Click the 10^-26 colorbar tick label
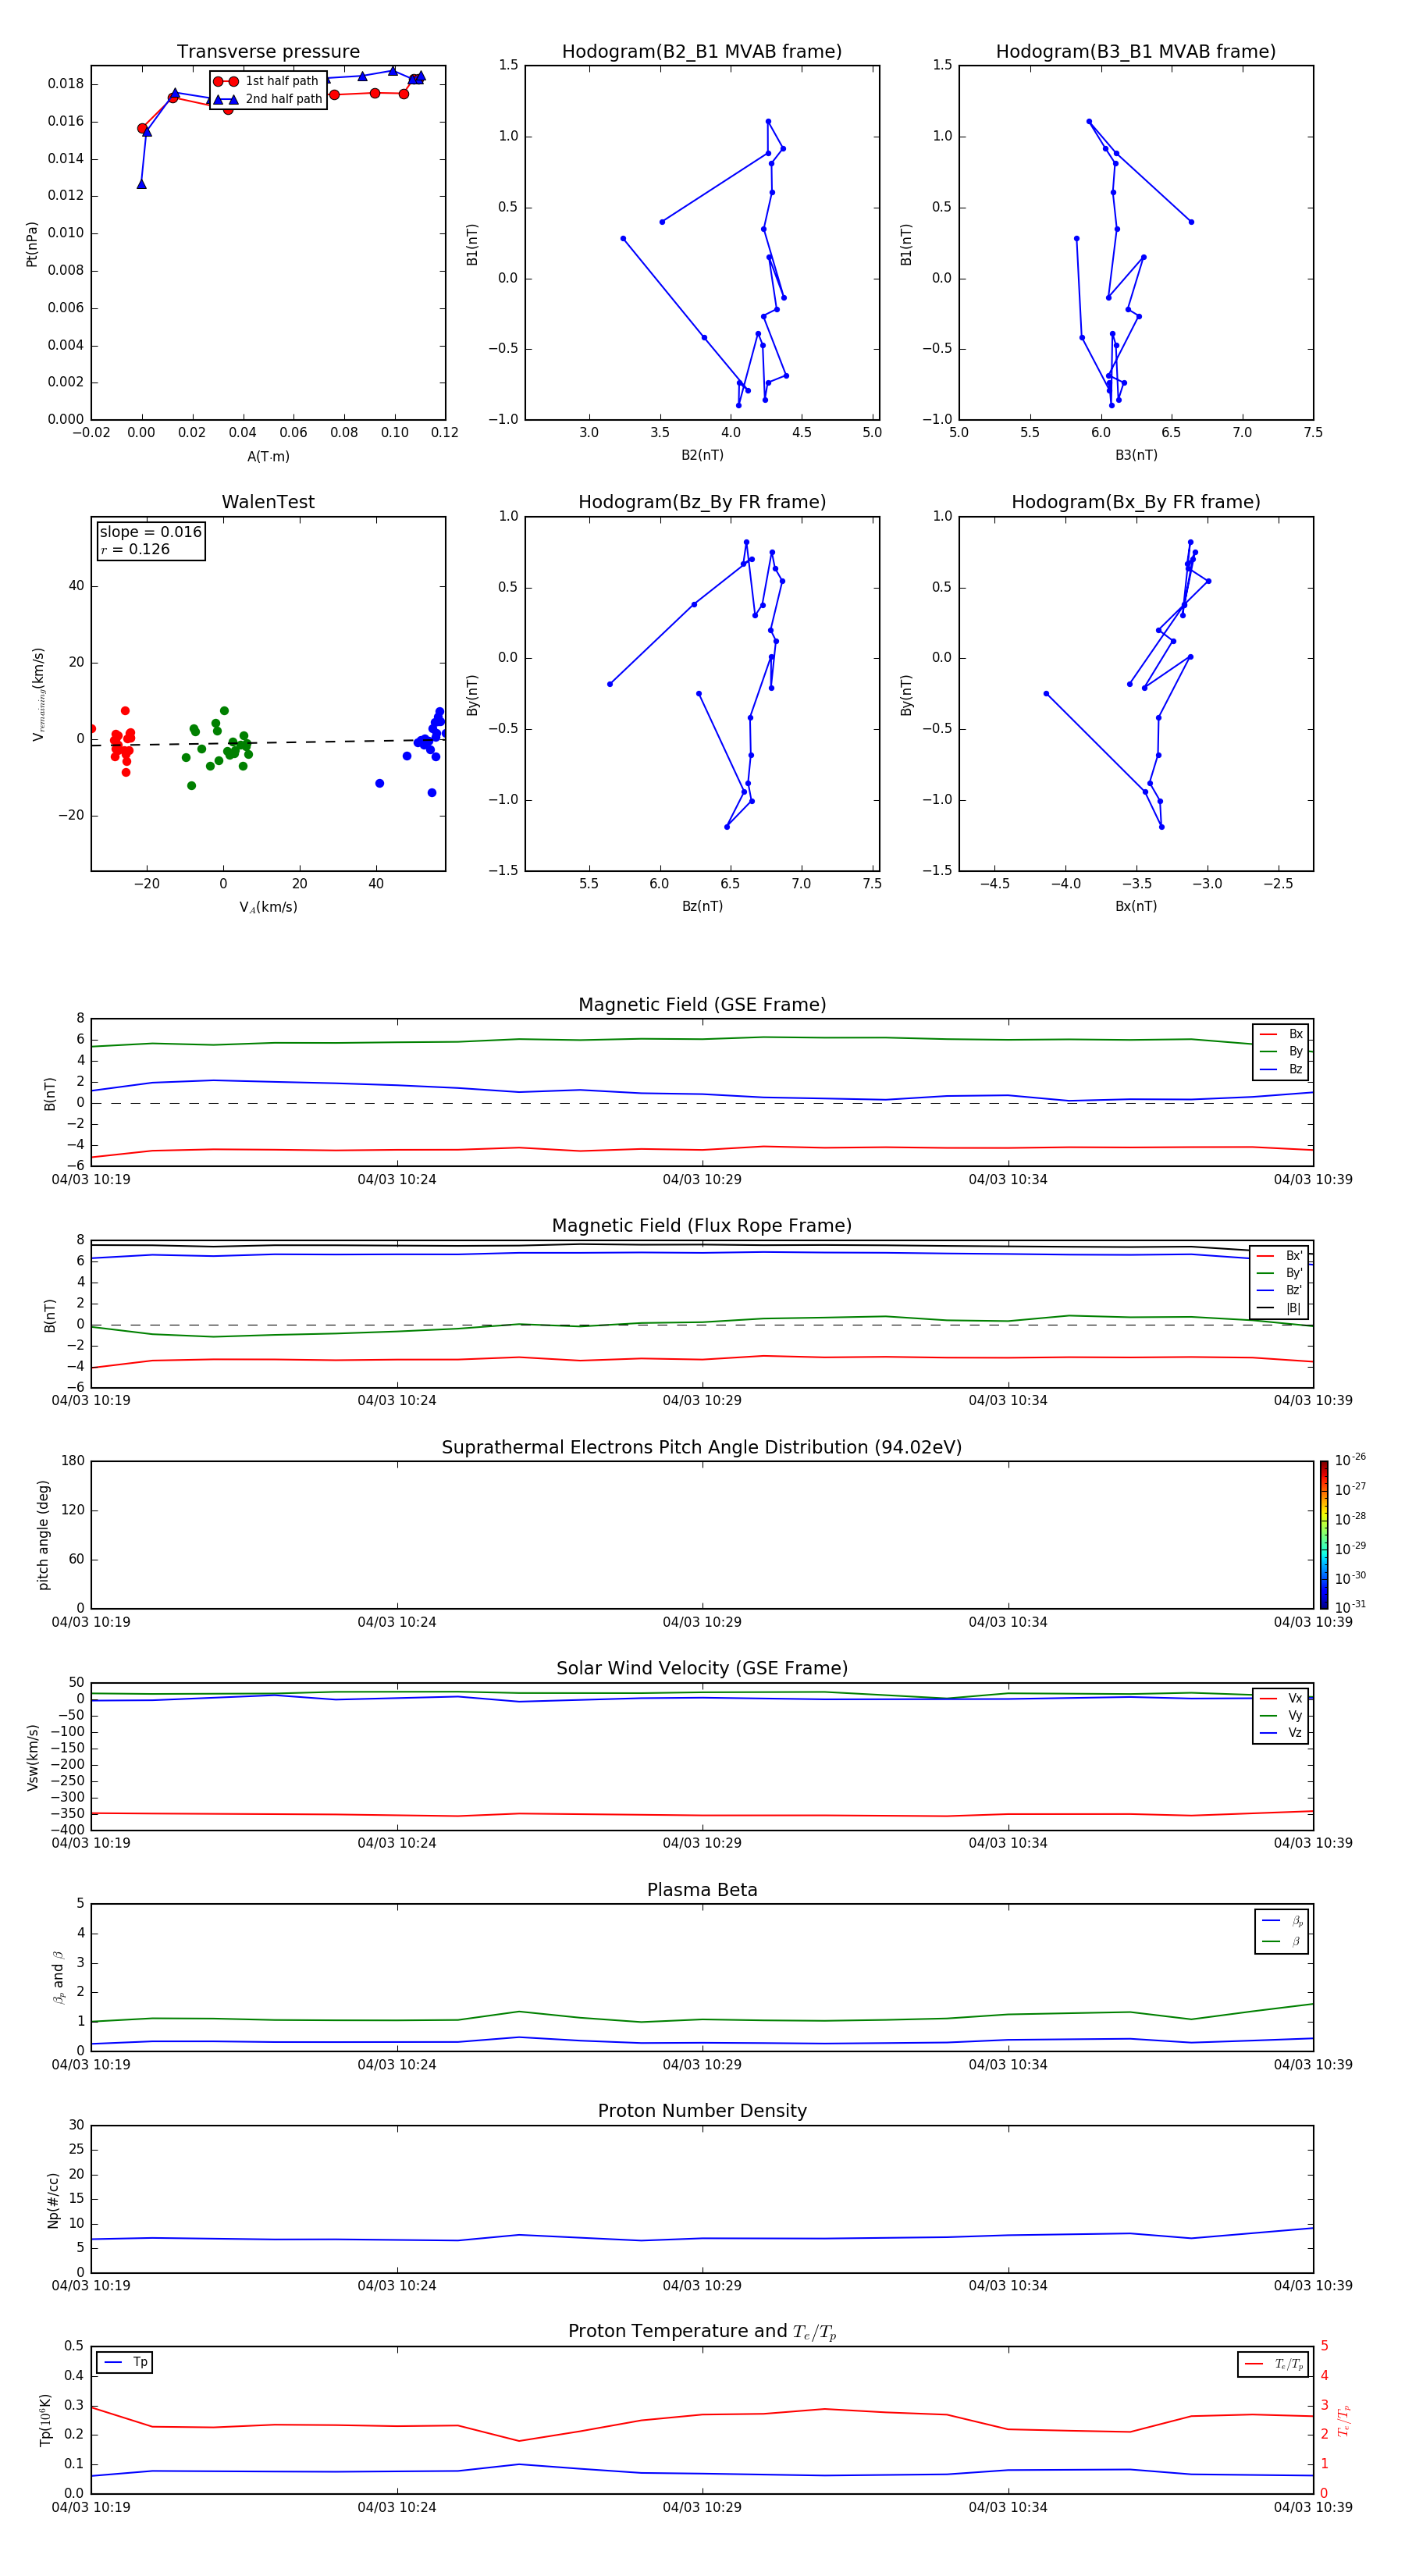Viewport: 1405px width, 2576px height. [1351, 1460]
